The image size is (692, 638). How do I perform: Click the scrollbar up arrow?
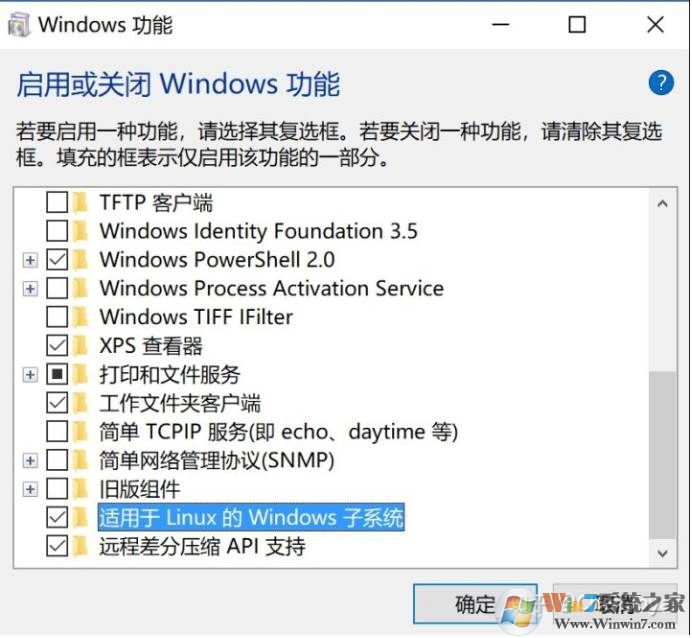click(661, 203)
